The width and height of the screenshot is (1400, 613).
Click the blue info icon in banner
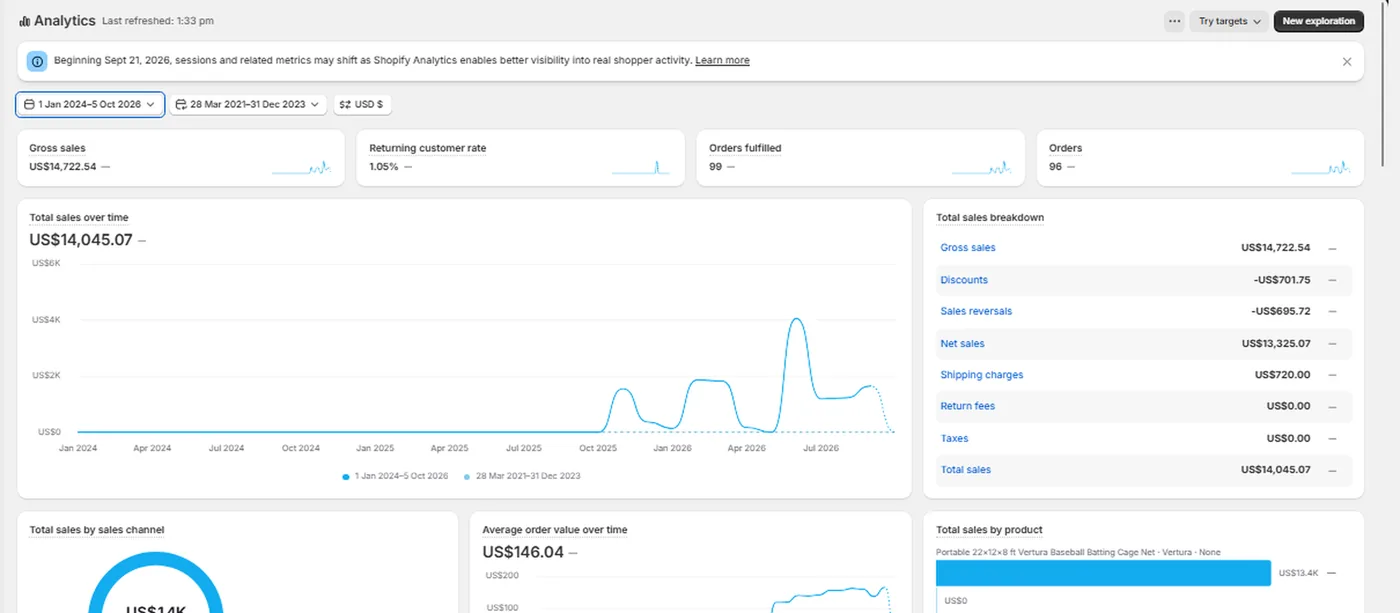pos(37,61)
